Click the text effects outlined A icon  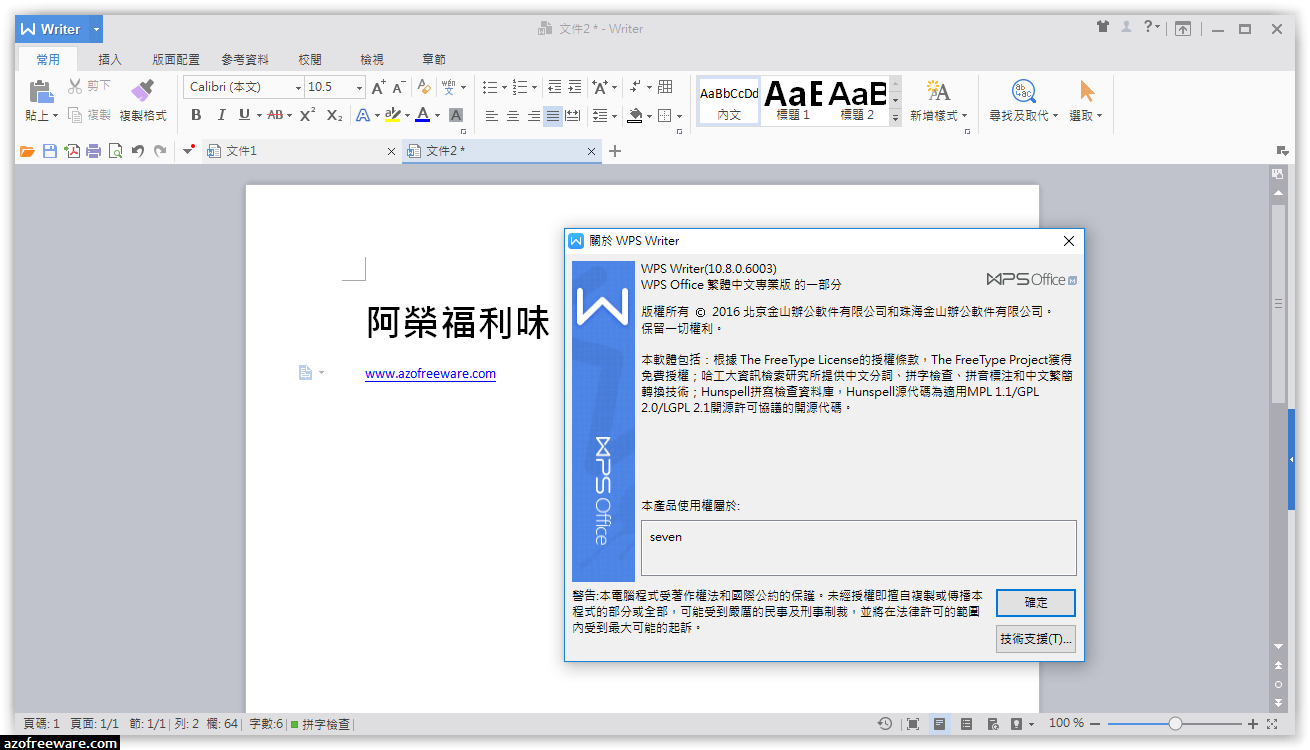coord(363,115)
